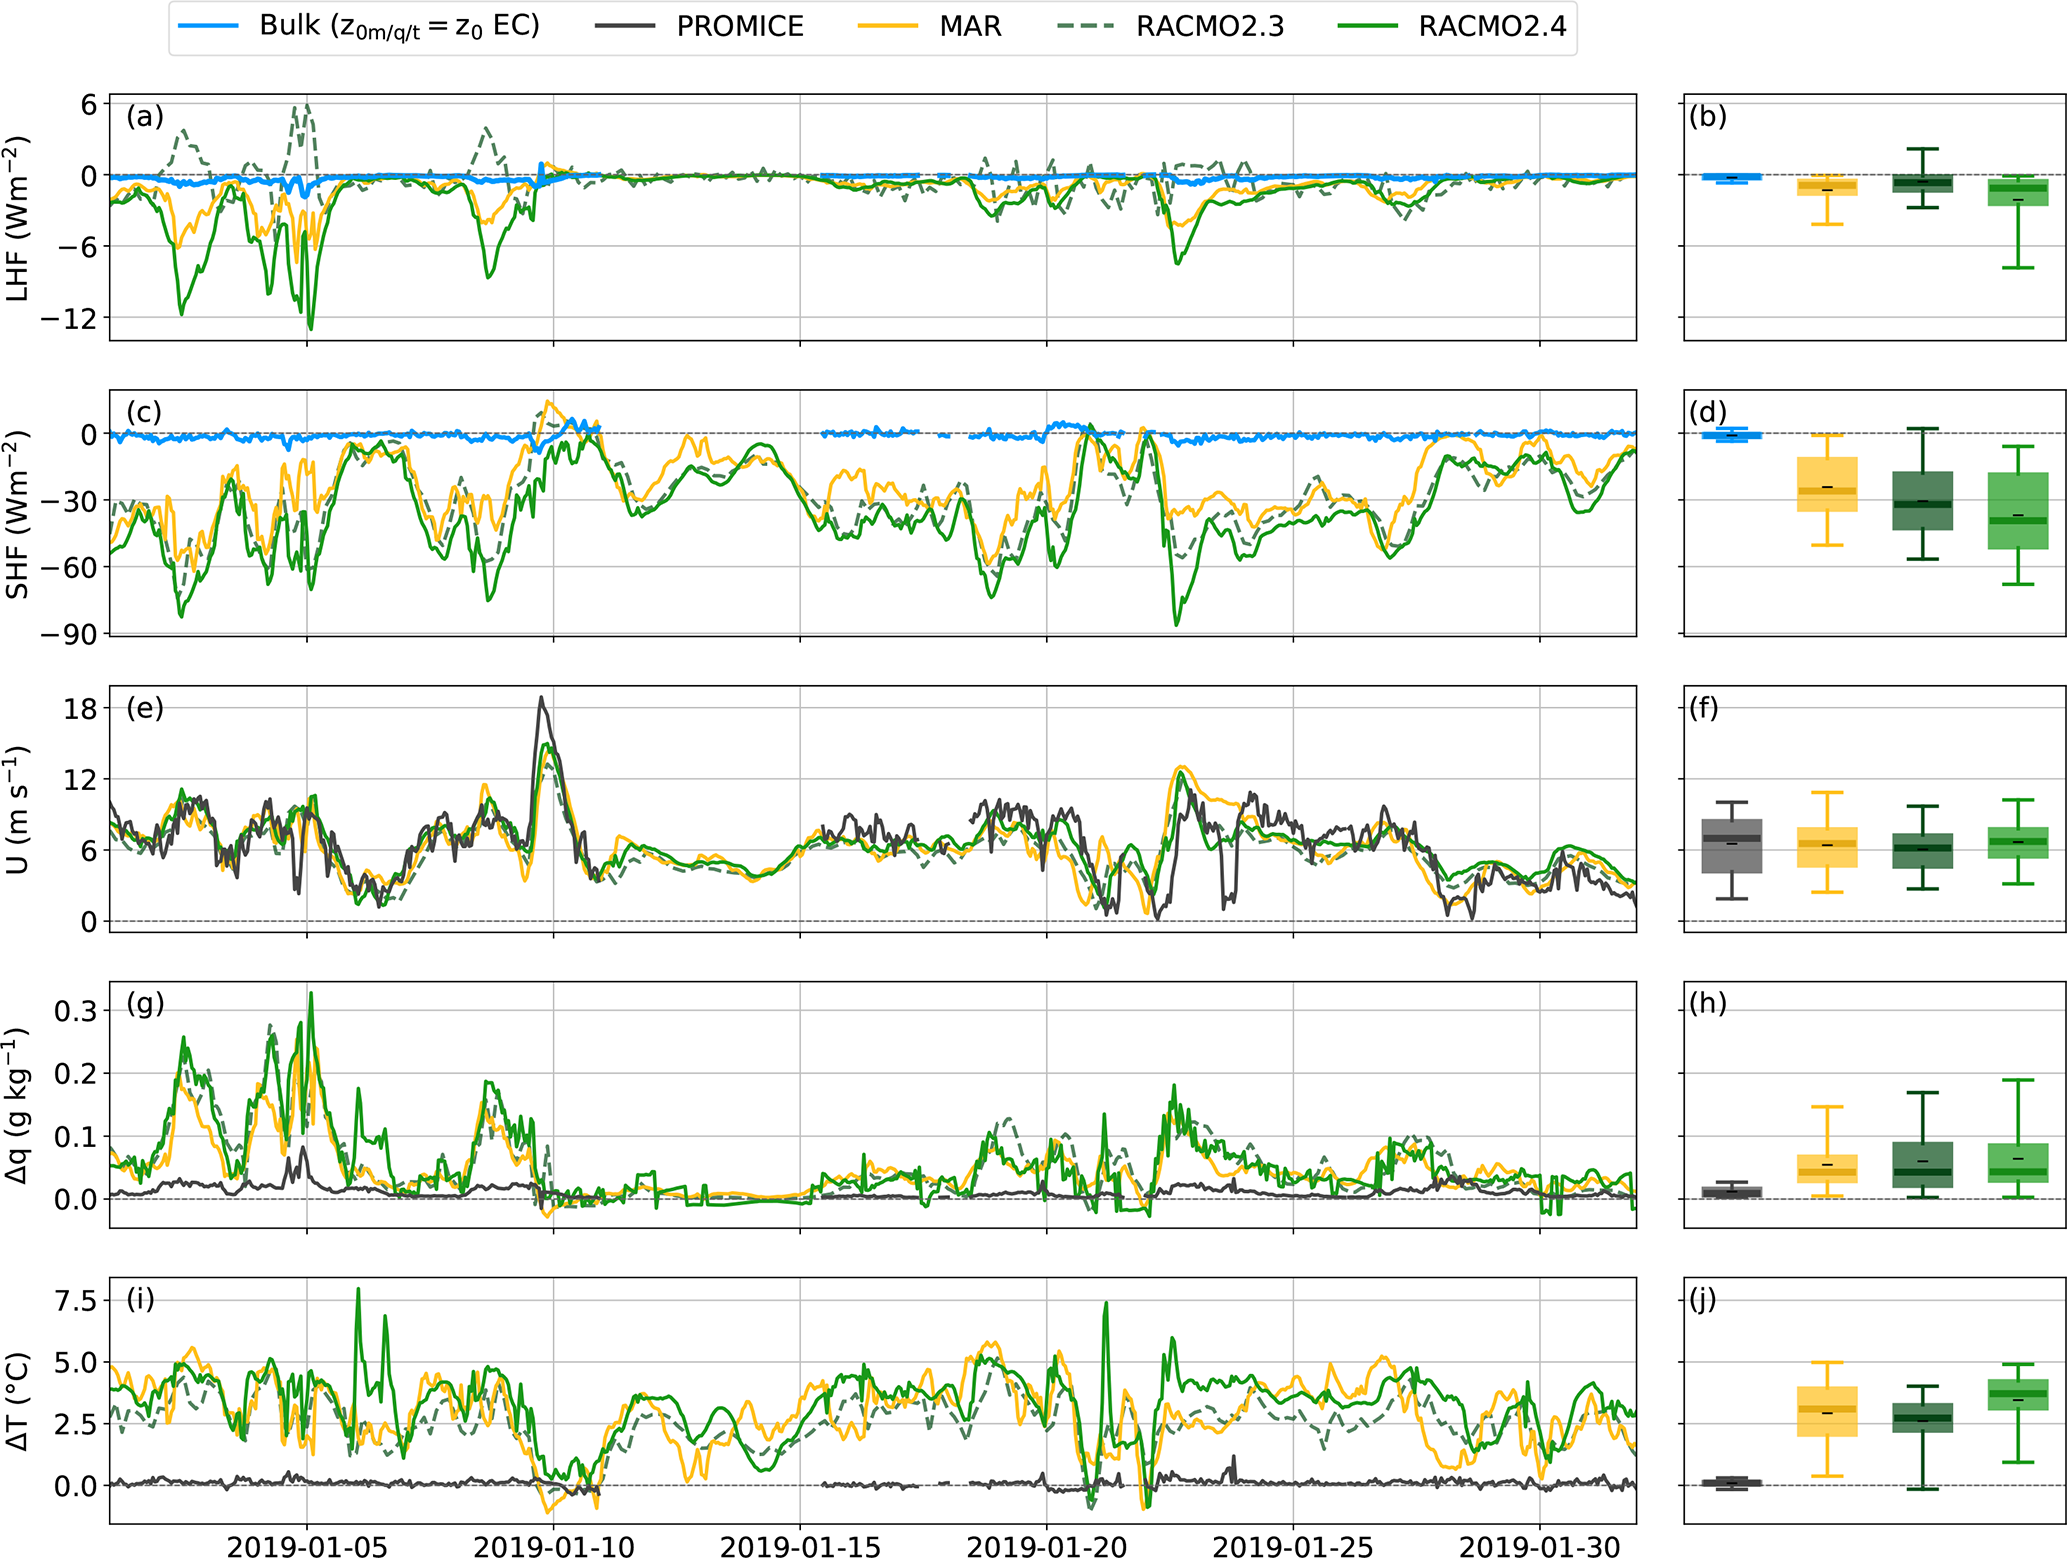Click the blue Bulk legend line swatch
The width and height of the screenshot is (2067, 1558).
[208, 26]
